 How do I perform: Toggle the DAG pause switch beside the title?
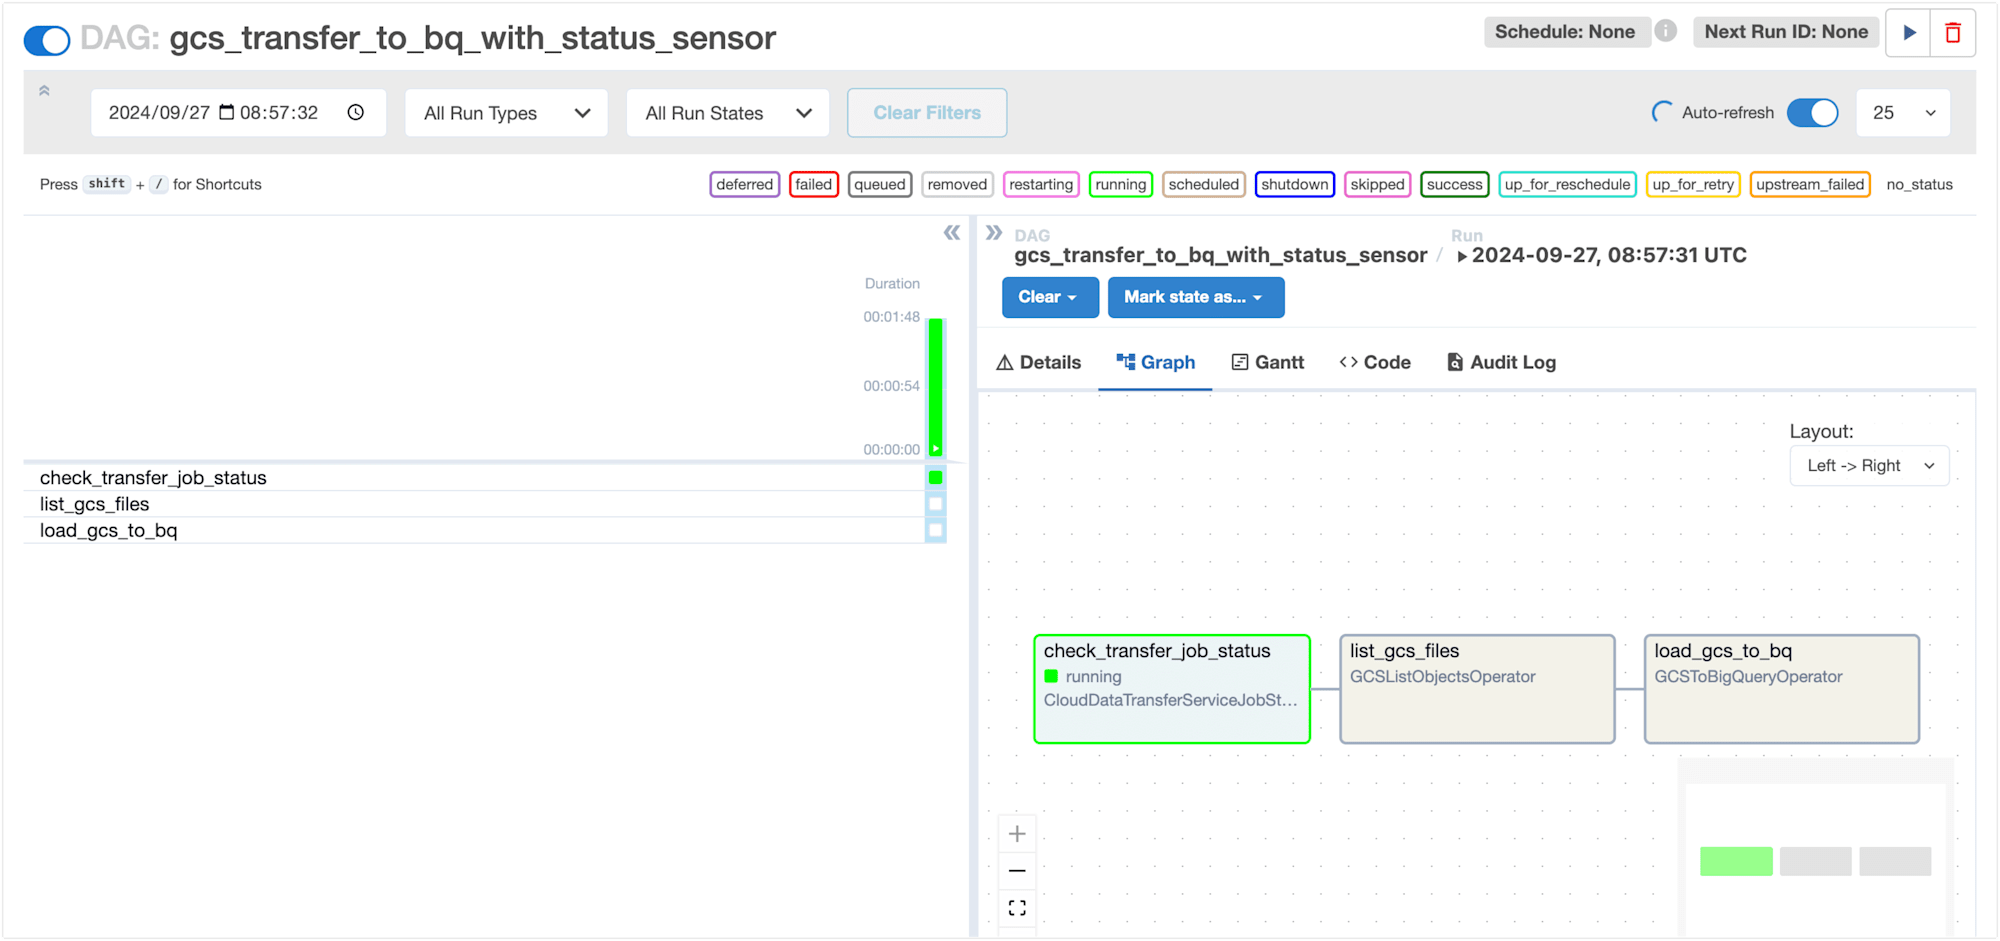click(x=47, y=40)
